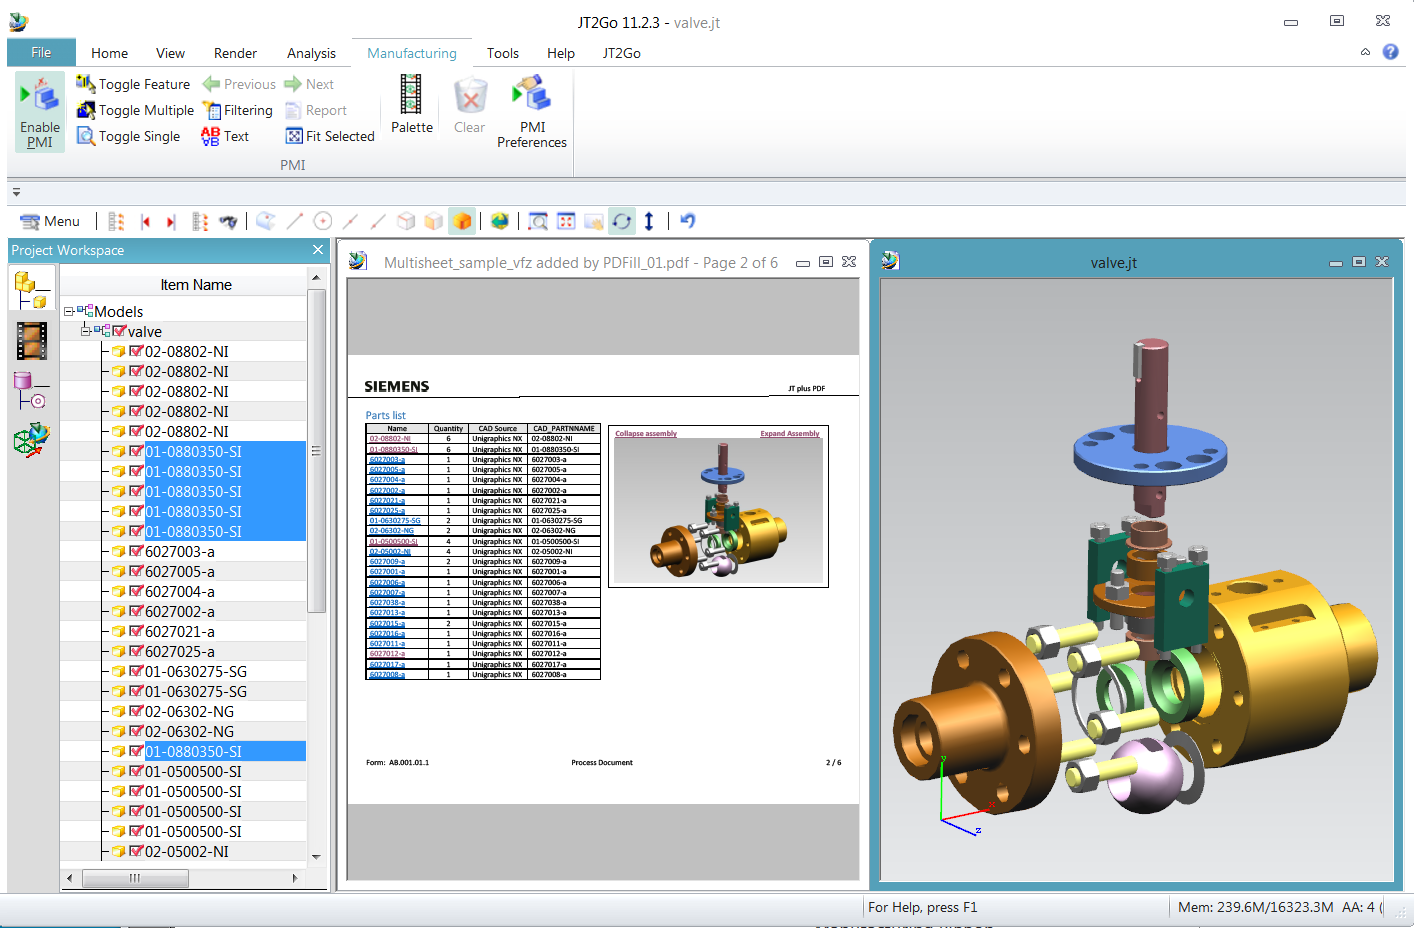This screenshot has width=1414, height=928.
Task: Click the valve assembly thumbnail in the PDF
Action: coord(718,510)
